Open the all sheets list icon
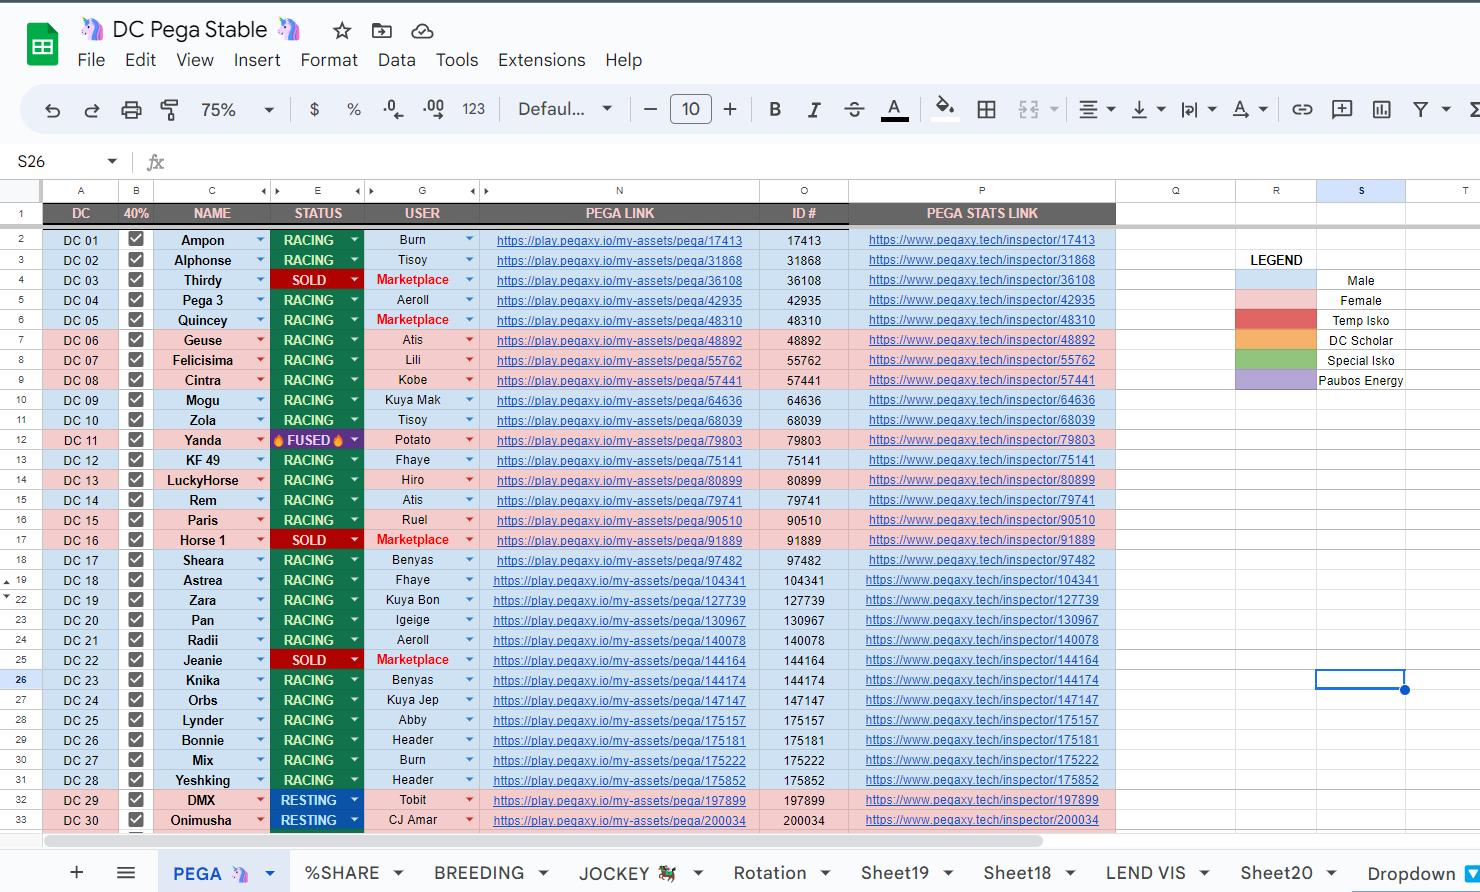Image resolution: width=1480 pixels, height=892 pixels. point(126,873)
